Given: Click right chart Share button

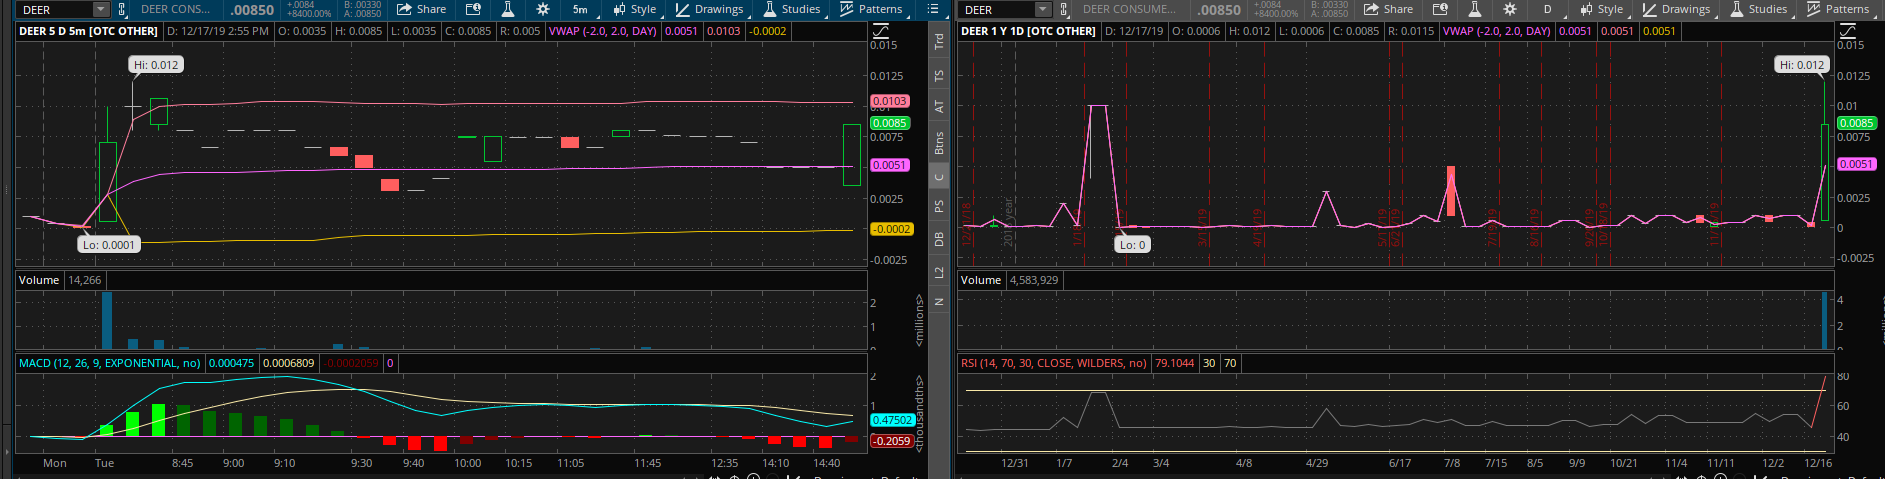Looking at the screenshot, I should [x=1388, y=9].
